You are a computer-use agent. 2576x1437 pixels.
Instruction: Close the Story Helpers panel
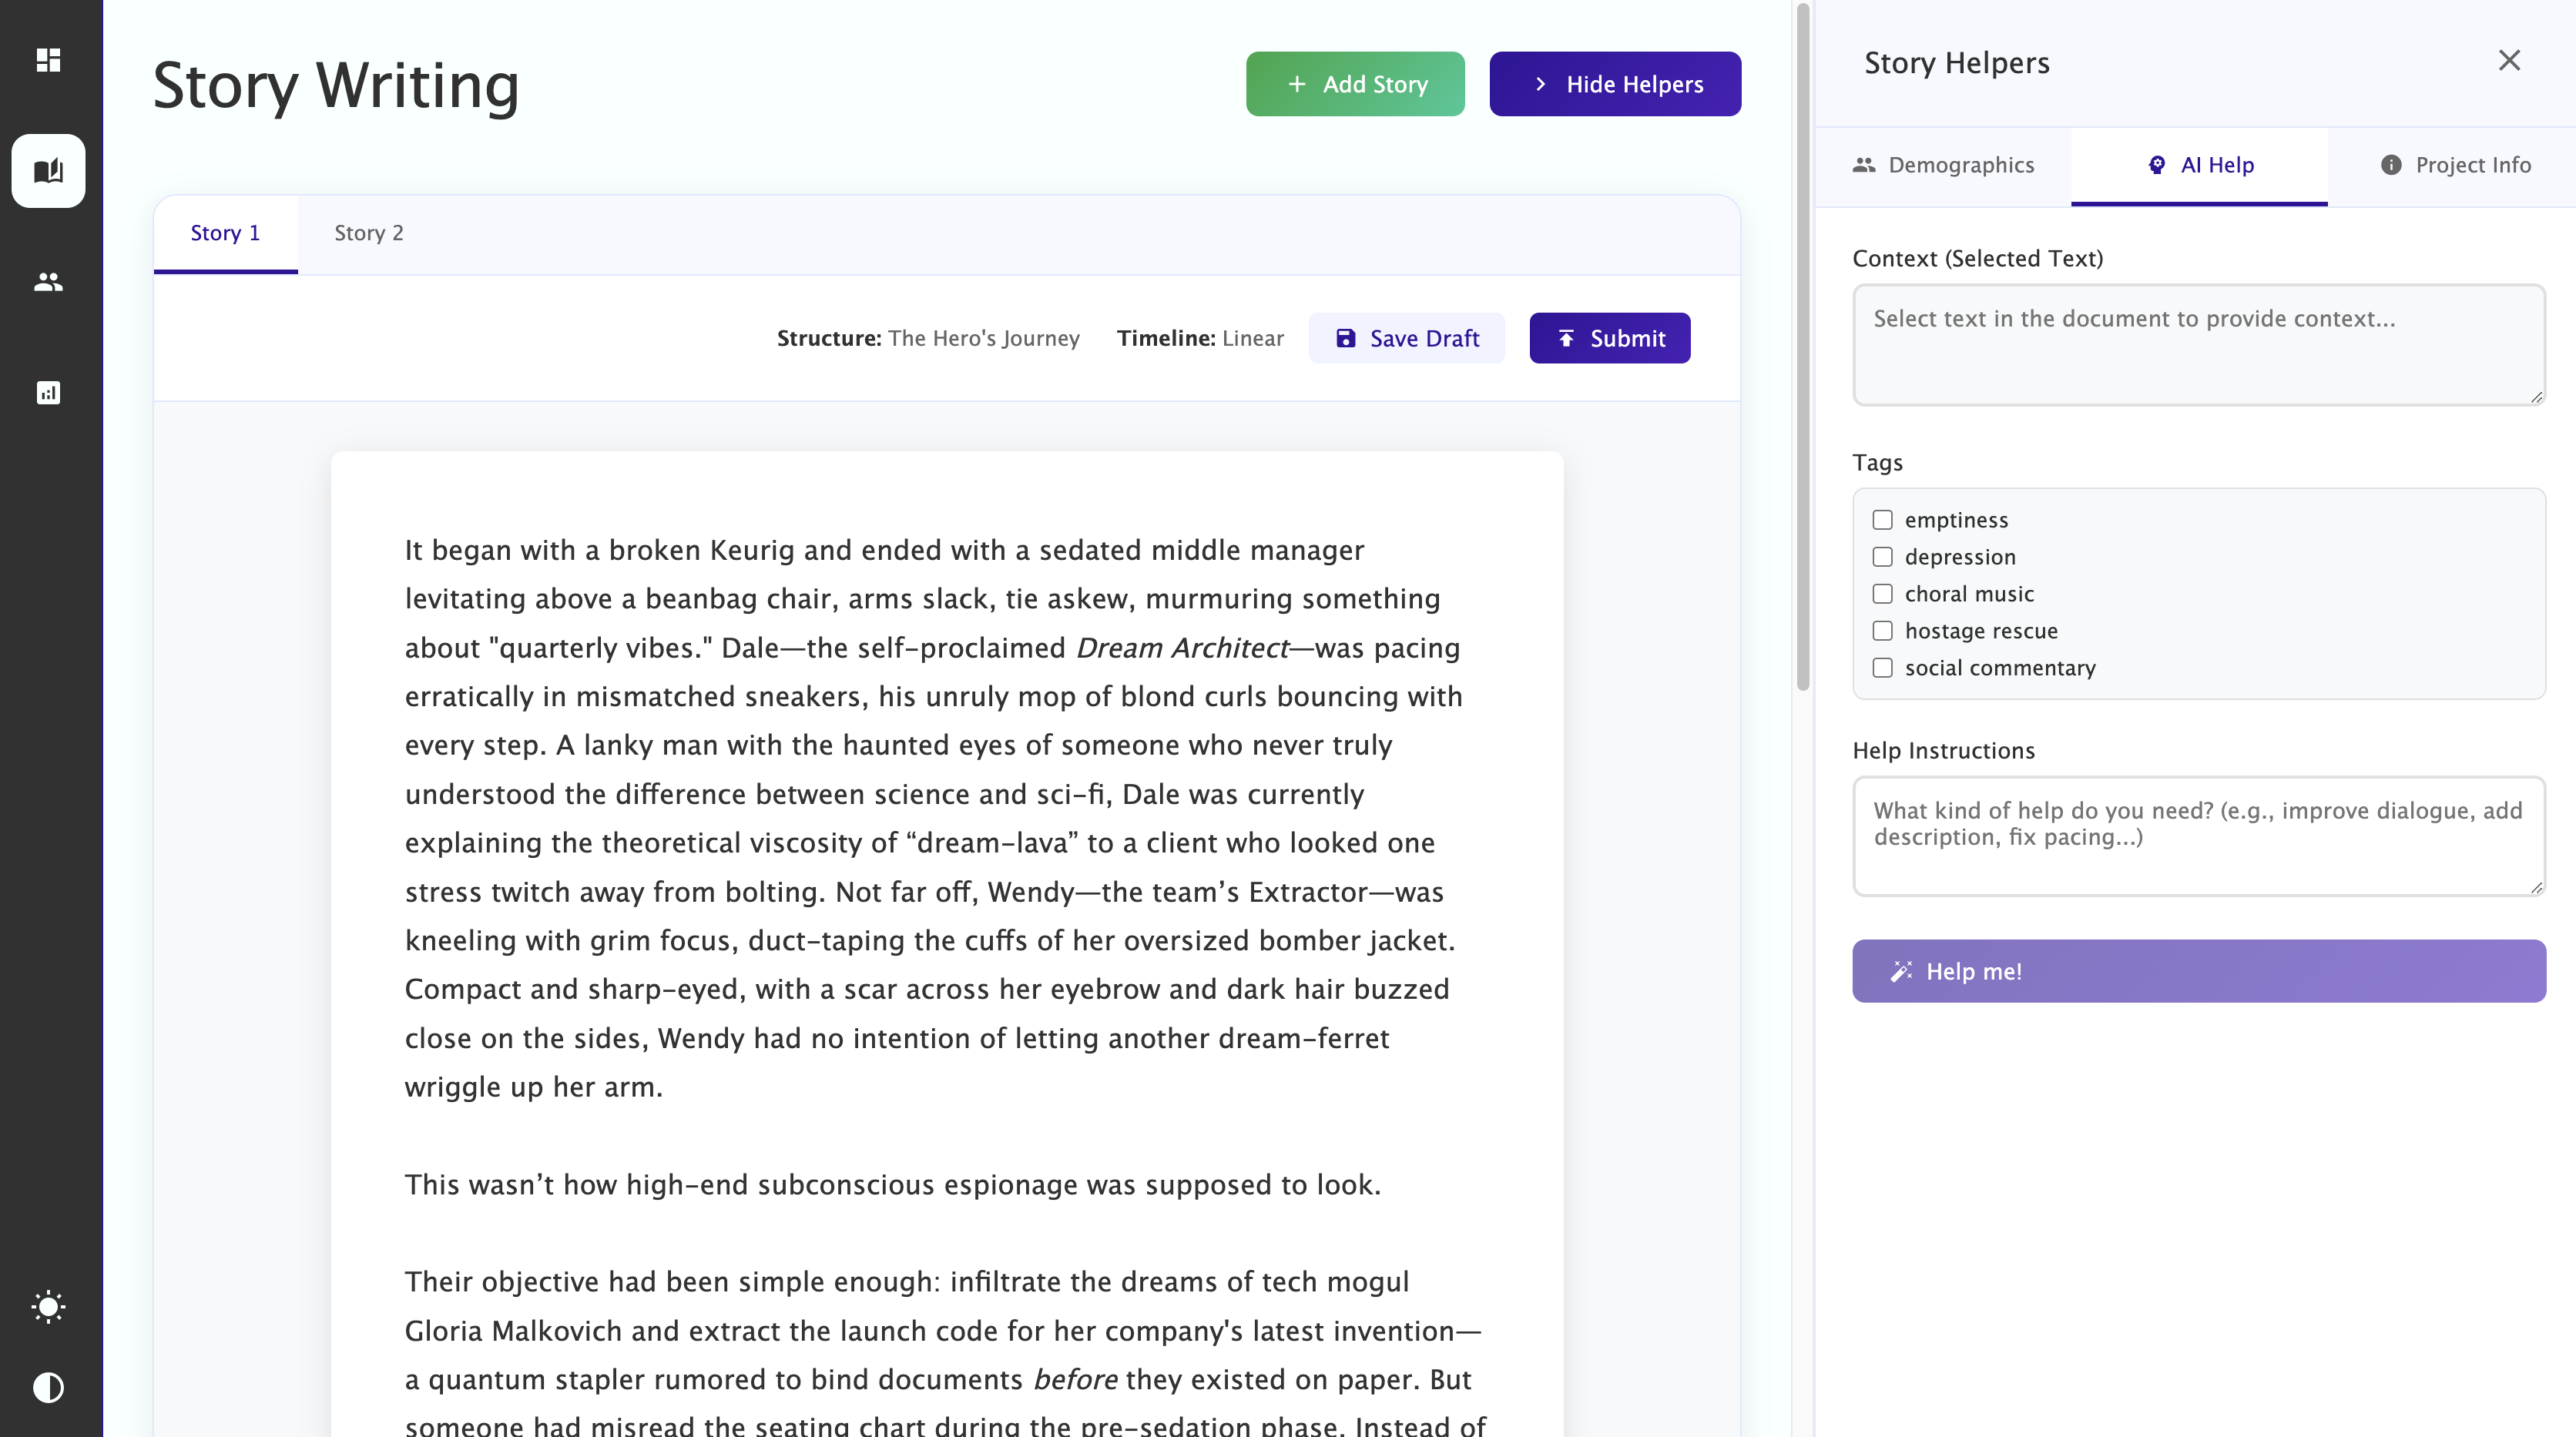tap(2508, 60)
